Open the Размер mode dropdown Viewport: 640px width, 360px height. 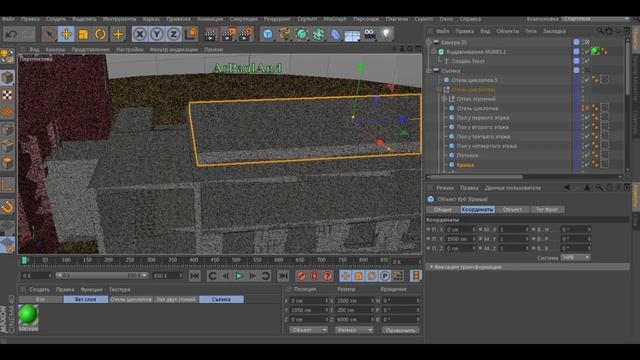[354, 330]
